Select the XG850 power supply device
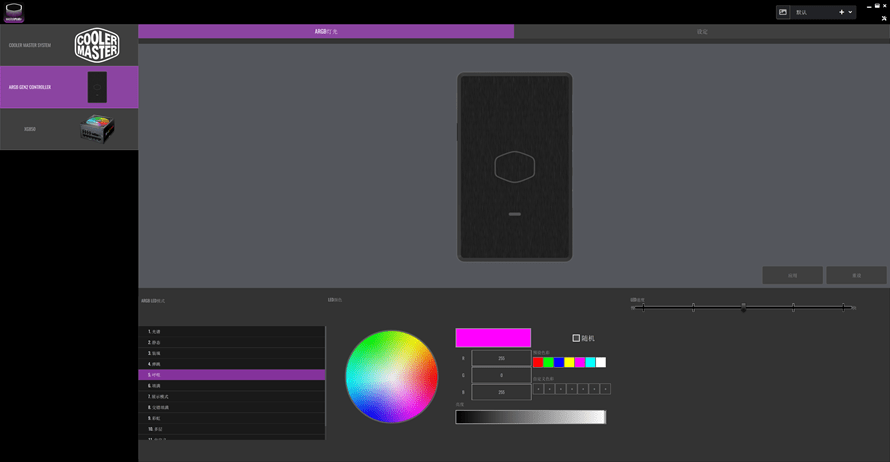The image size is (890, 462). point(69,129)
